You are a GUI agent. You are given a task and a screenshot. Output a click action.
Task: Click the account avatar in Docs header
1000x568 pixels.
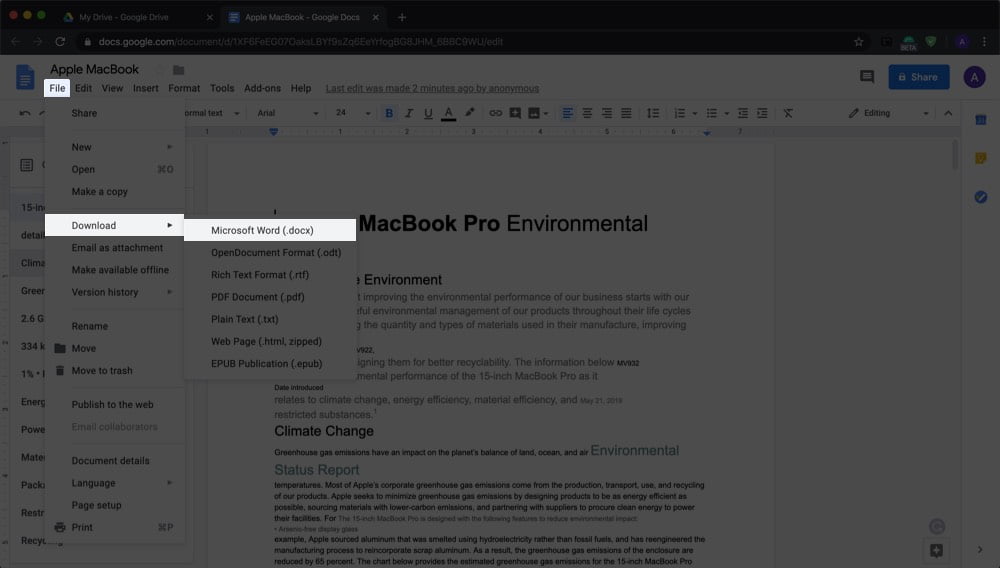tap(974, 77)
